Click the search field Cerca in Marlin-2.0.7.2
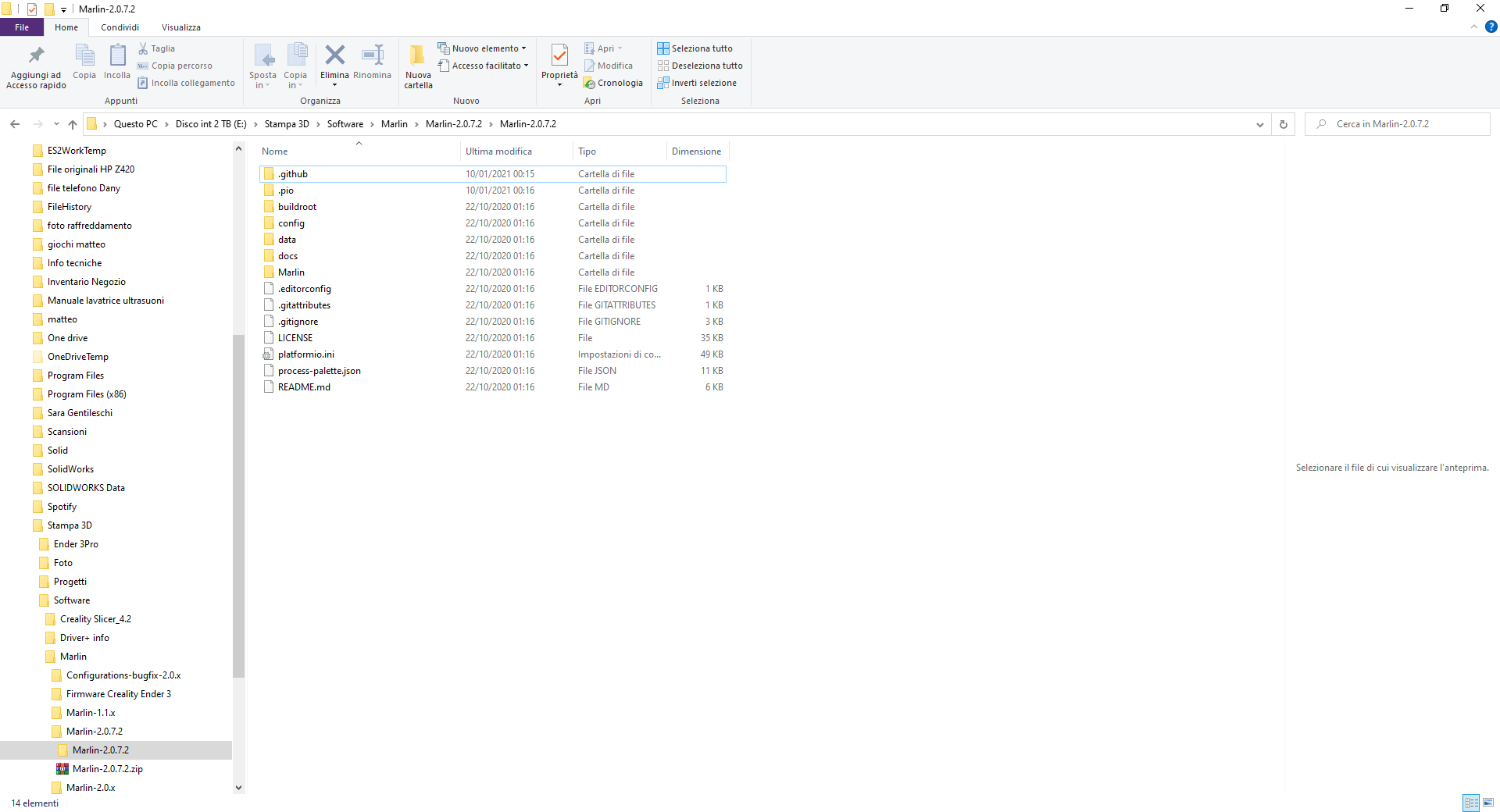1500x812 pixels. click(x=1400, y=124)
